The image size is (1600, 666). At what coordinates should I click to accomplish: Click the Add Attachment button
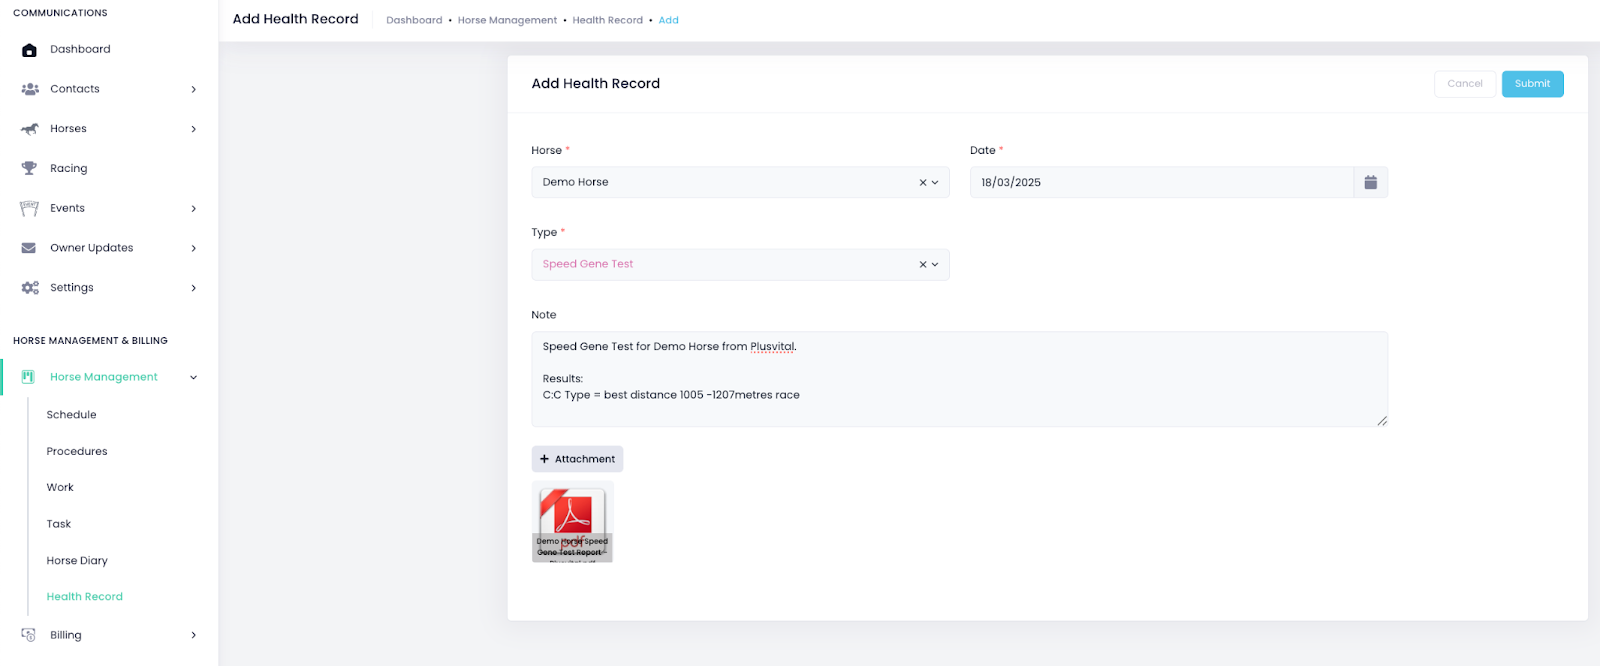coord(577,459)
